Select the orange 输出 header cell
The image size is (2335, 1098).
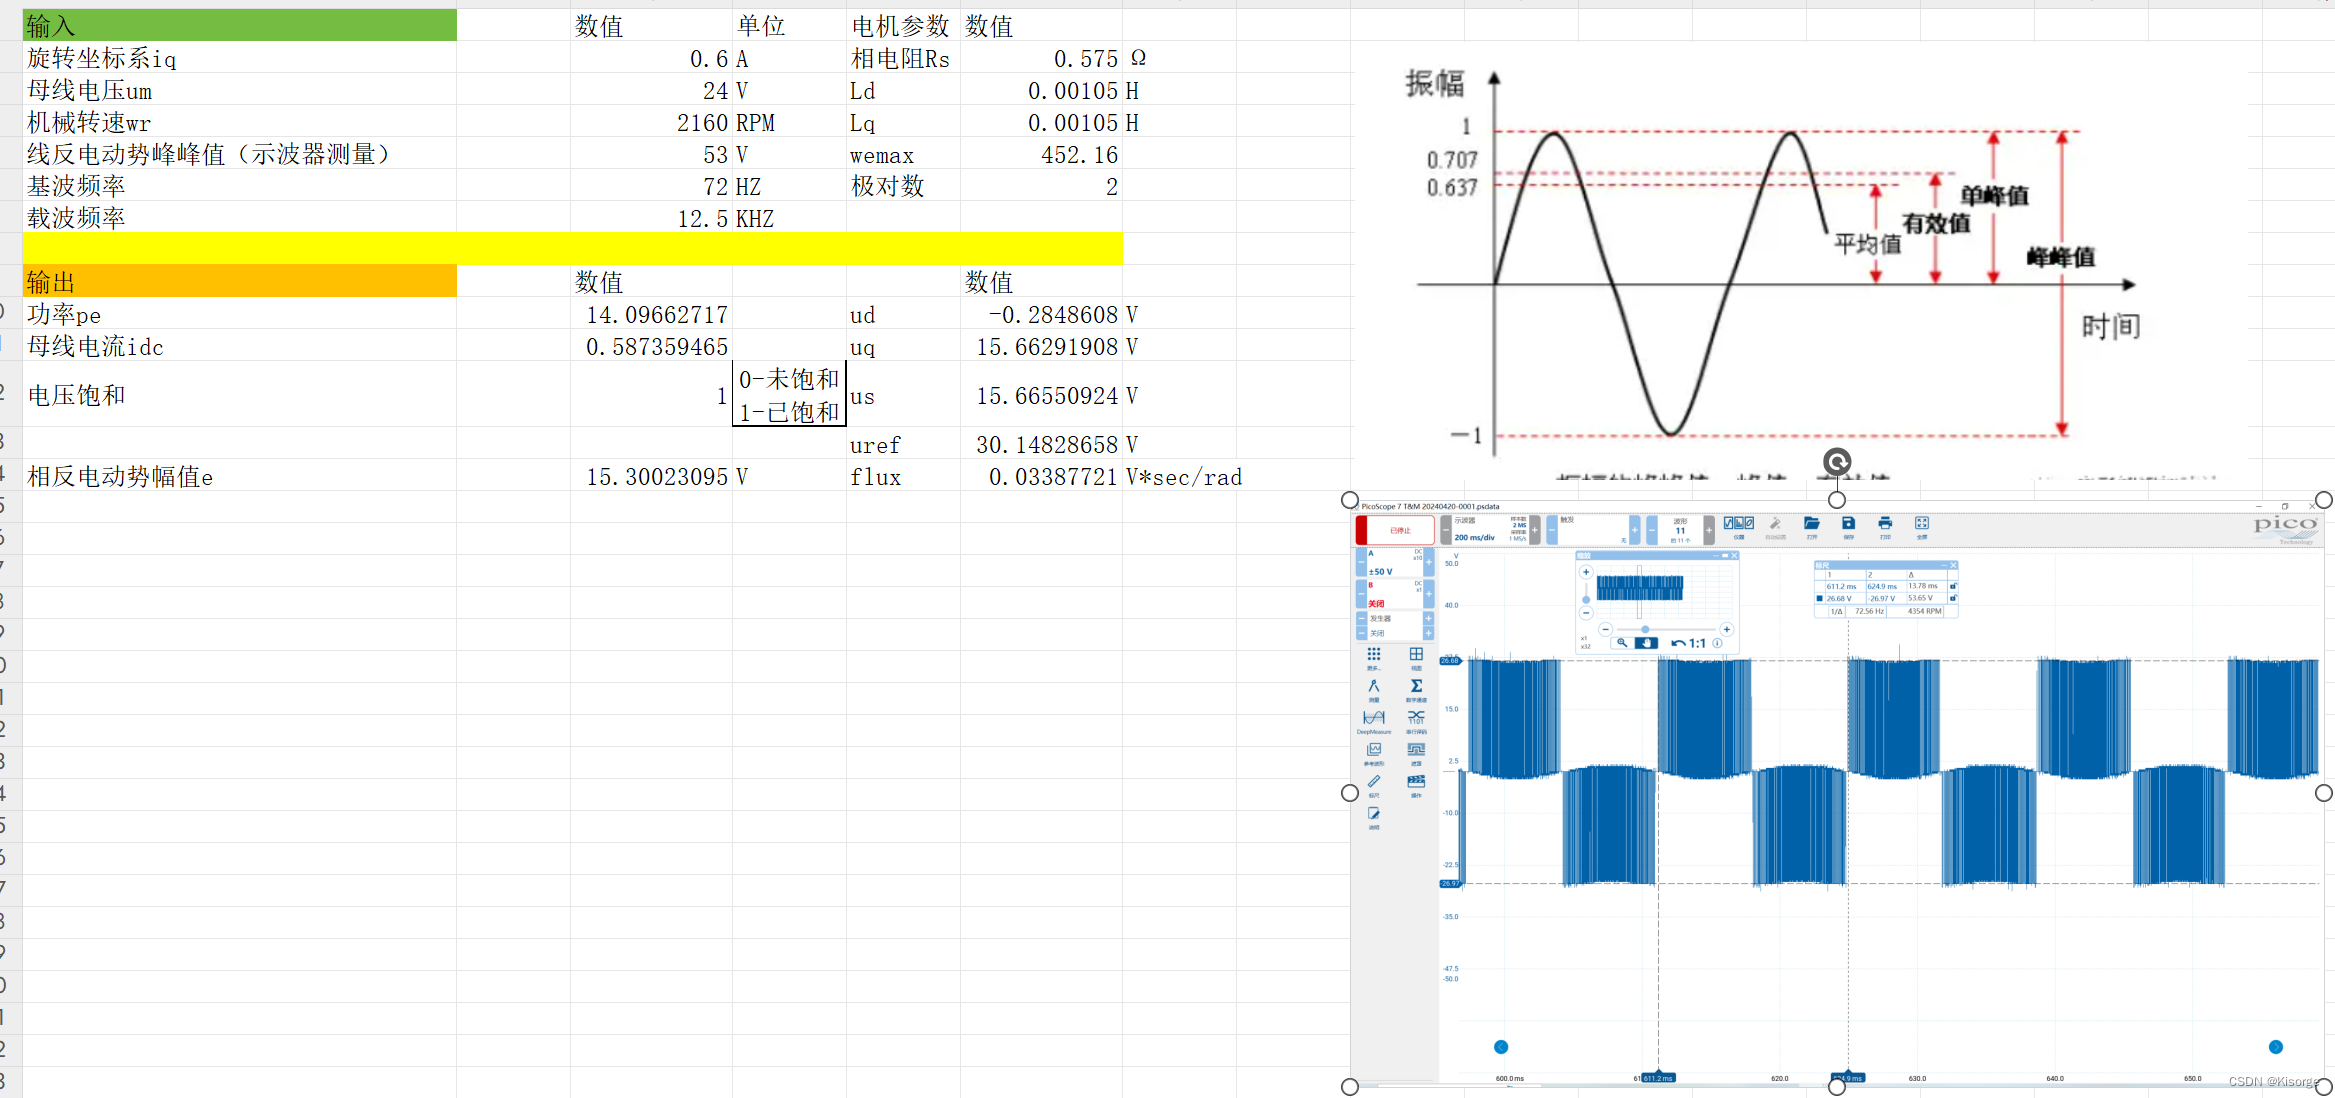coord(240,281)
